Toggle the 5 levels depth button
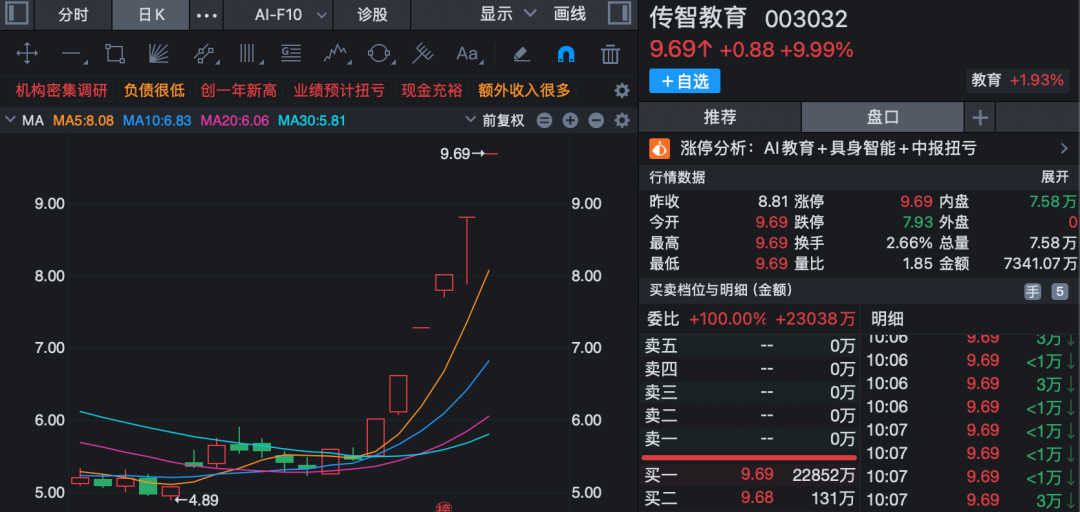Viewport: 1080px width, 512px height. point(1059,291)
